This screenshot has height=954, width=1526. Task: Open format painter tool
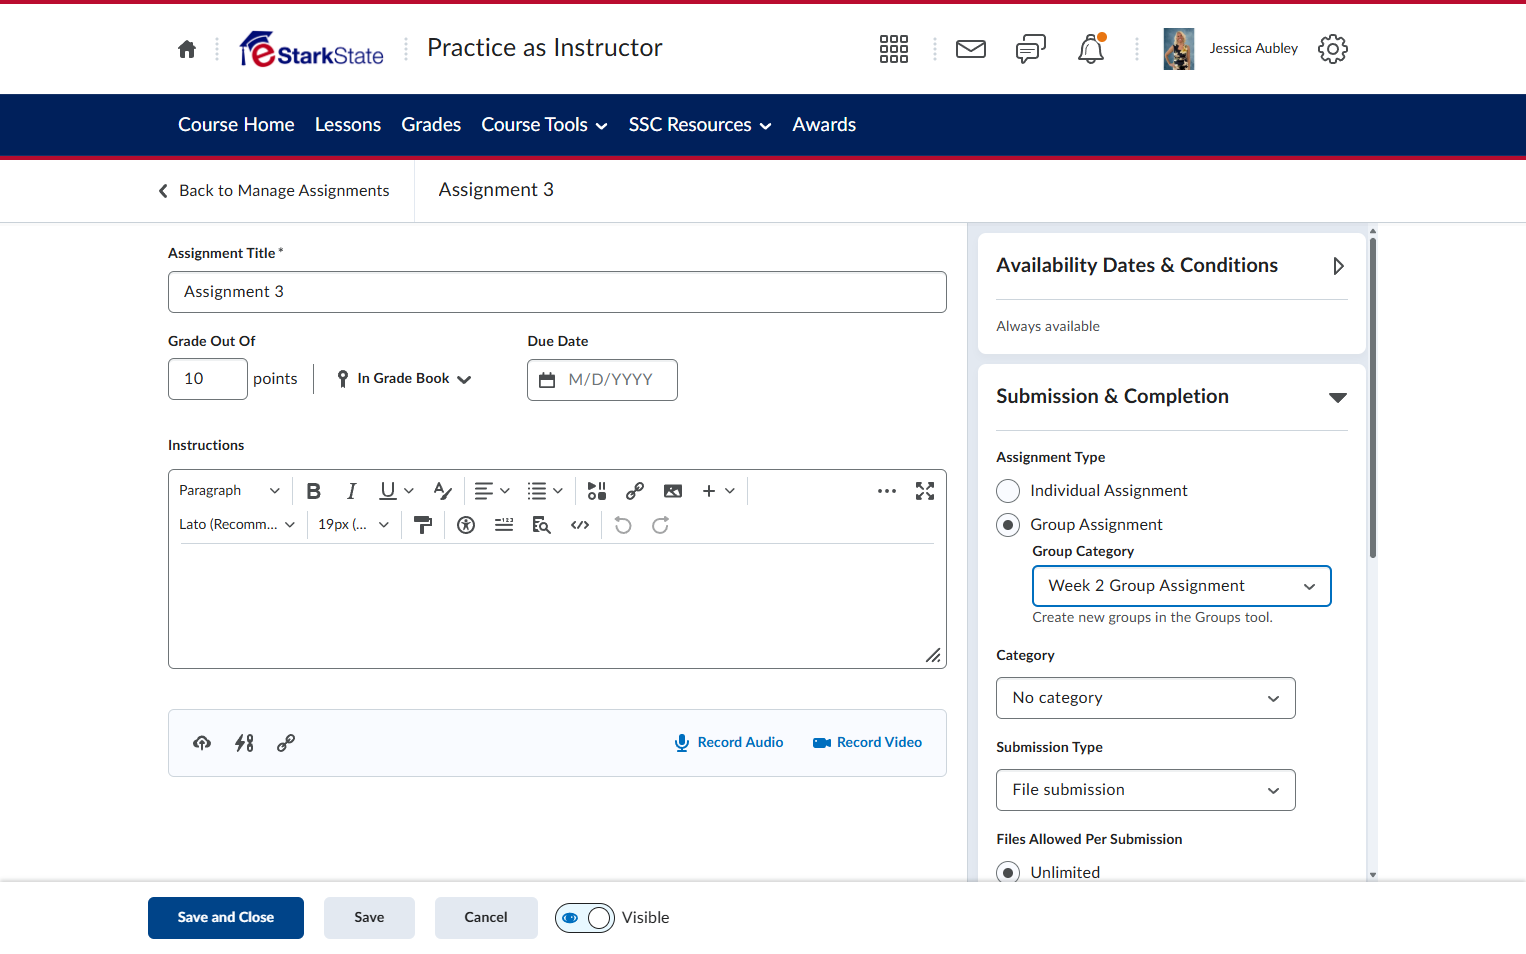[423, 525]
